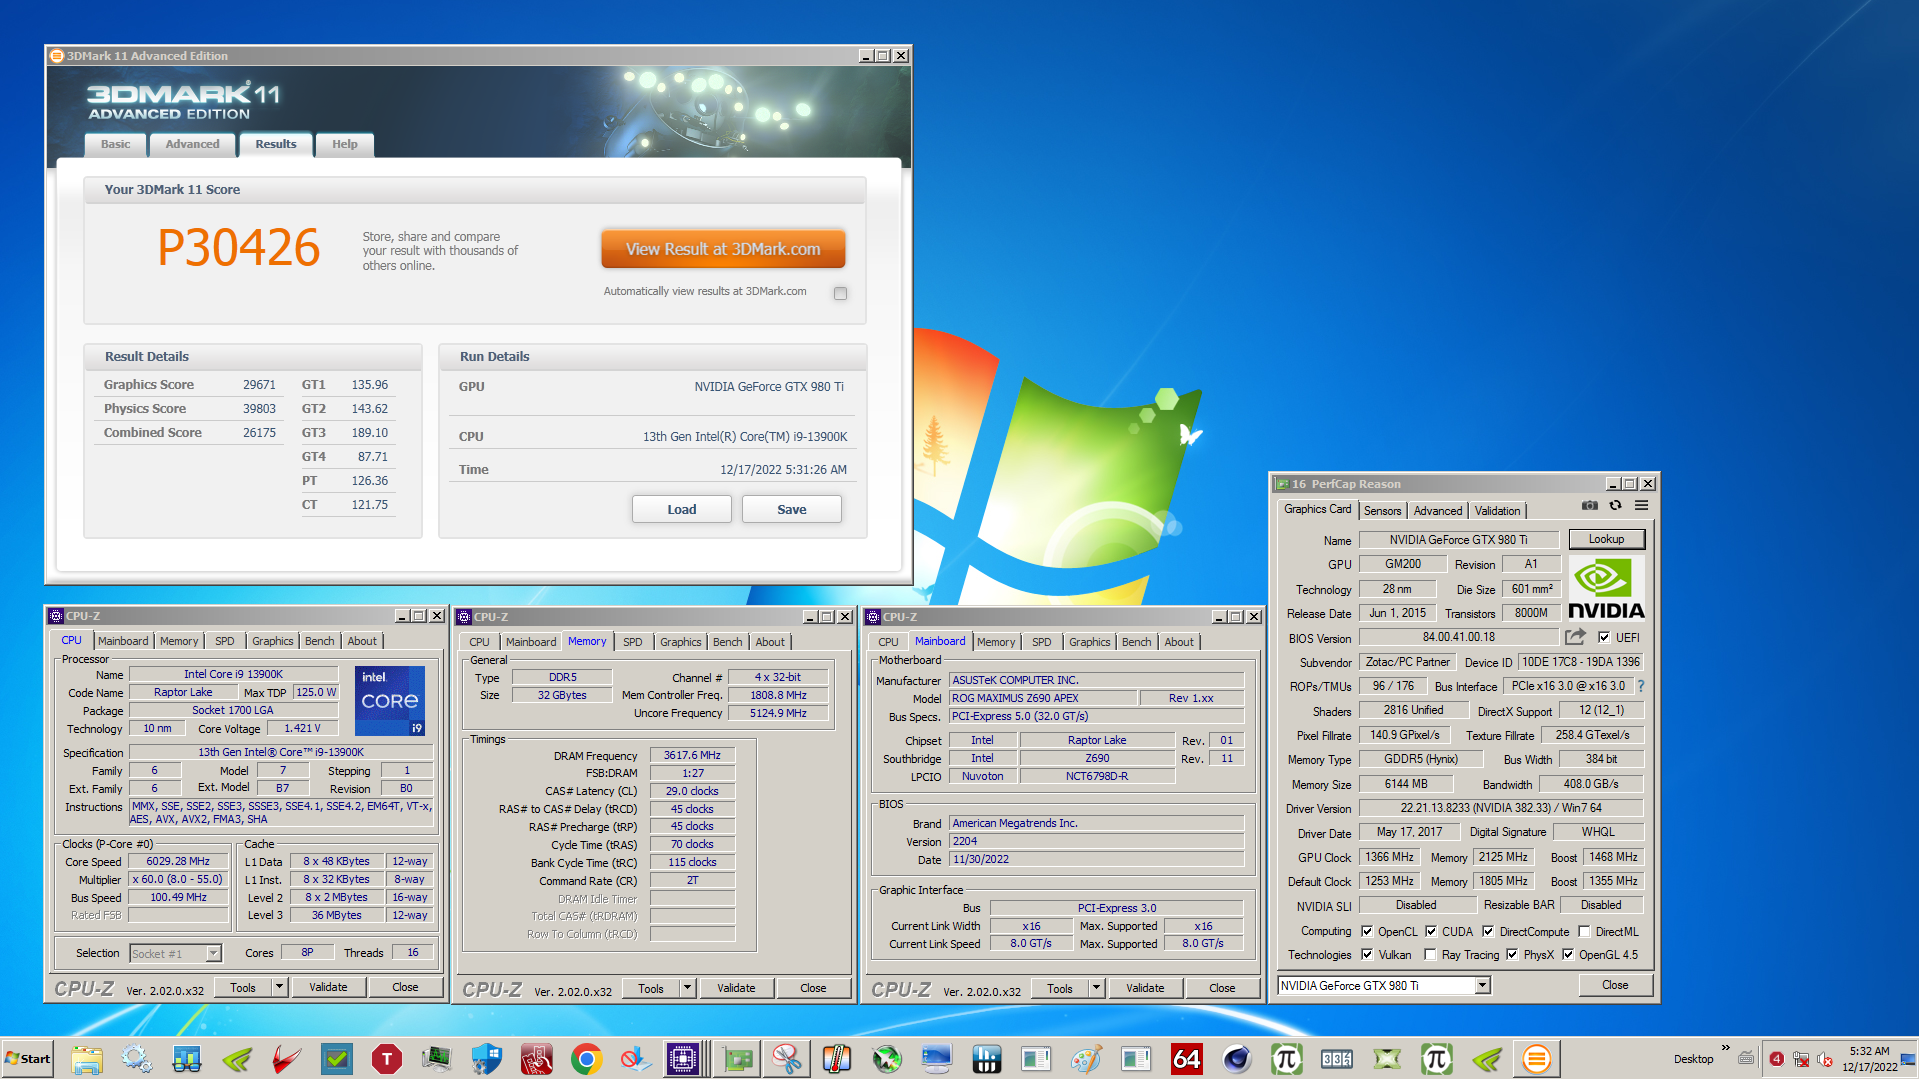Click the BIOS export share icon in GPU-Z

(1575, 637)
